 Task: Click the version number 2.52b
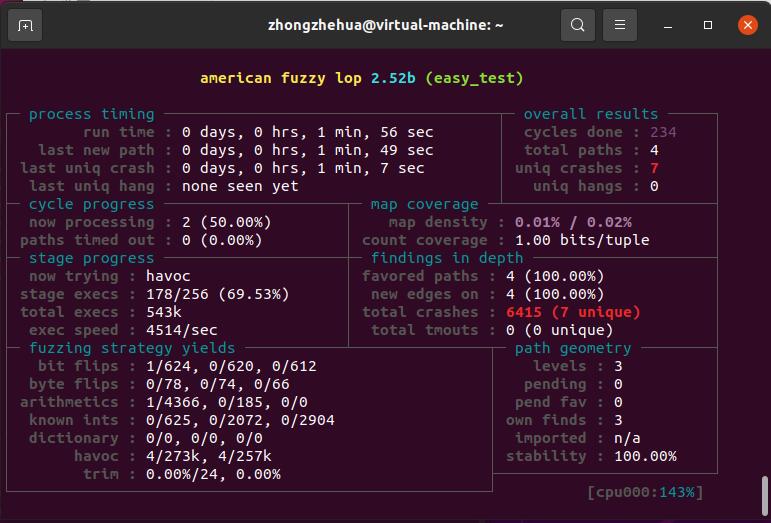pos(393,78)
